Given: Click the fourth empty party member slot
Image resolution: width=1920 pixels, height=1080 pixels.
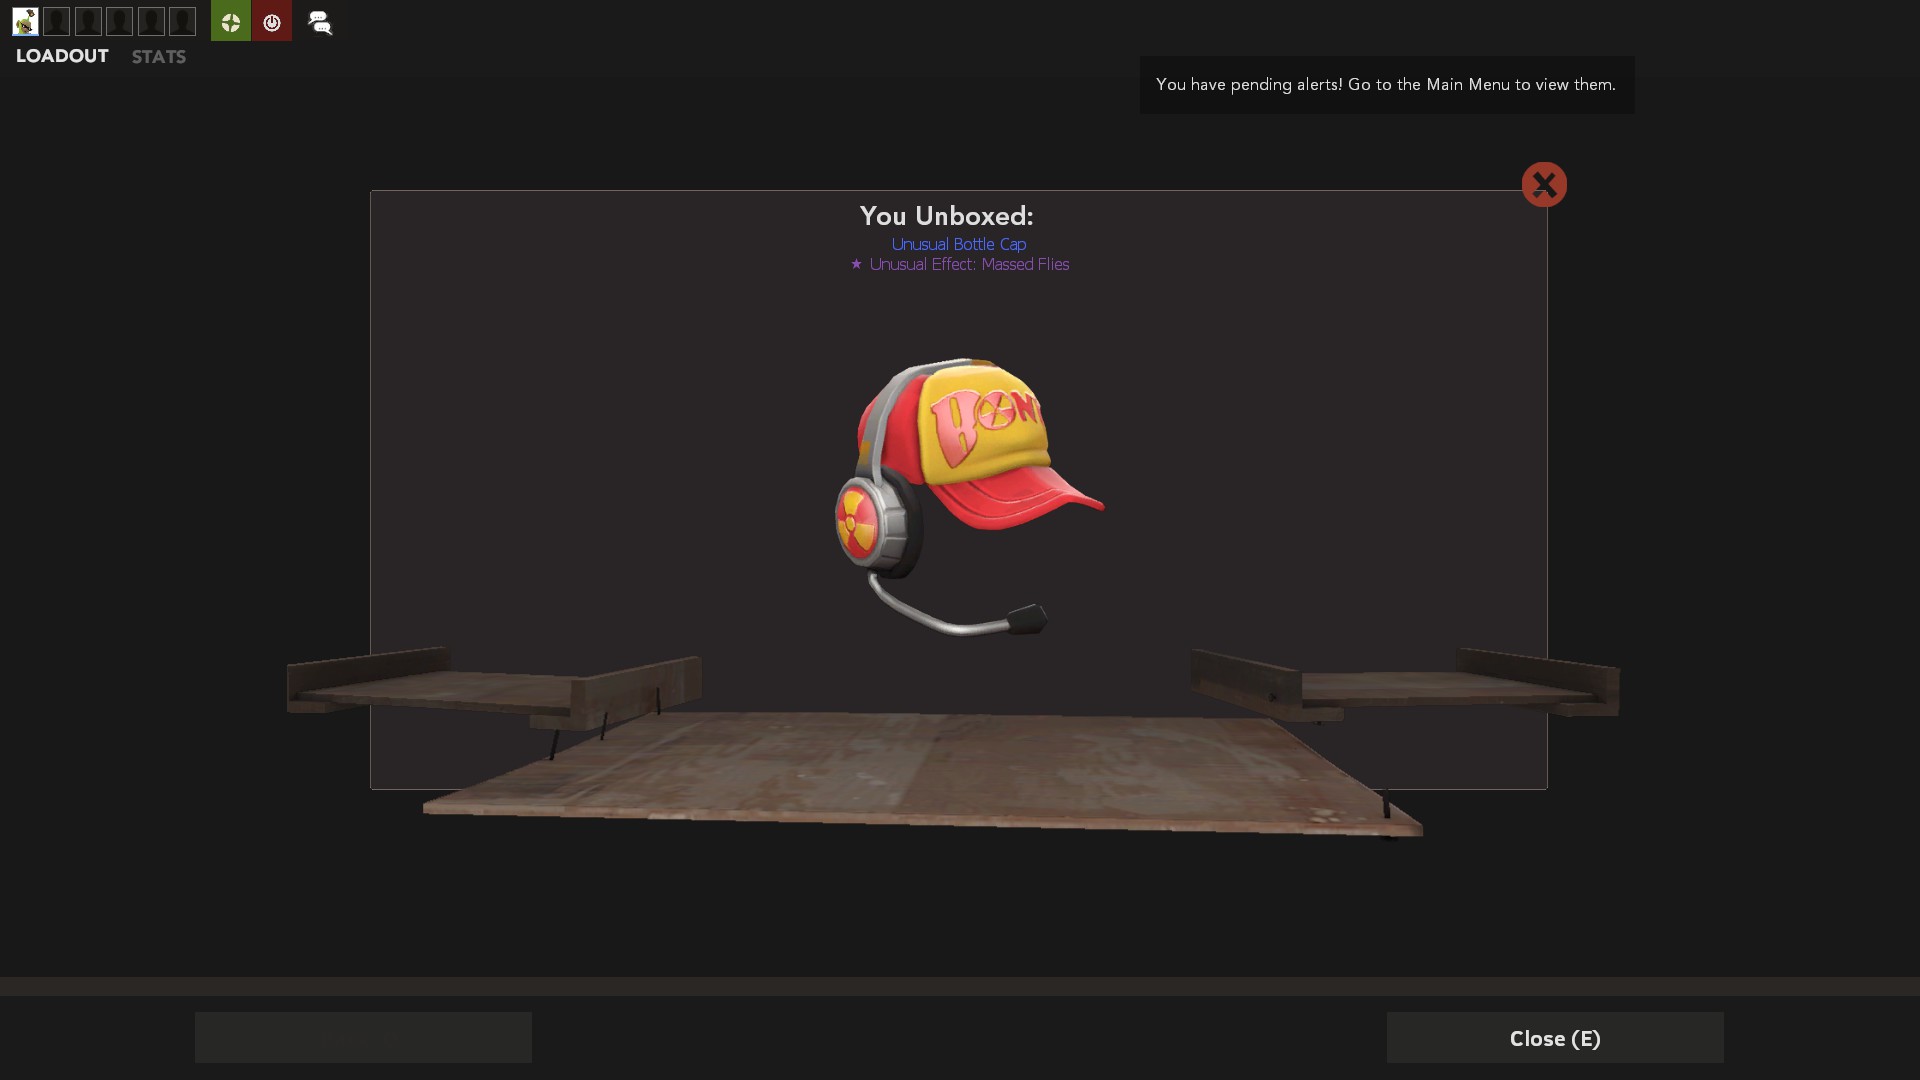Looking at the screenshot, I should [x=151, y=21].
